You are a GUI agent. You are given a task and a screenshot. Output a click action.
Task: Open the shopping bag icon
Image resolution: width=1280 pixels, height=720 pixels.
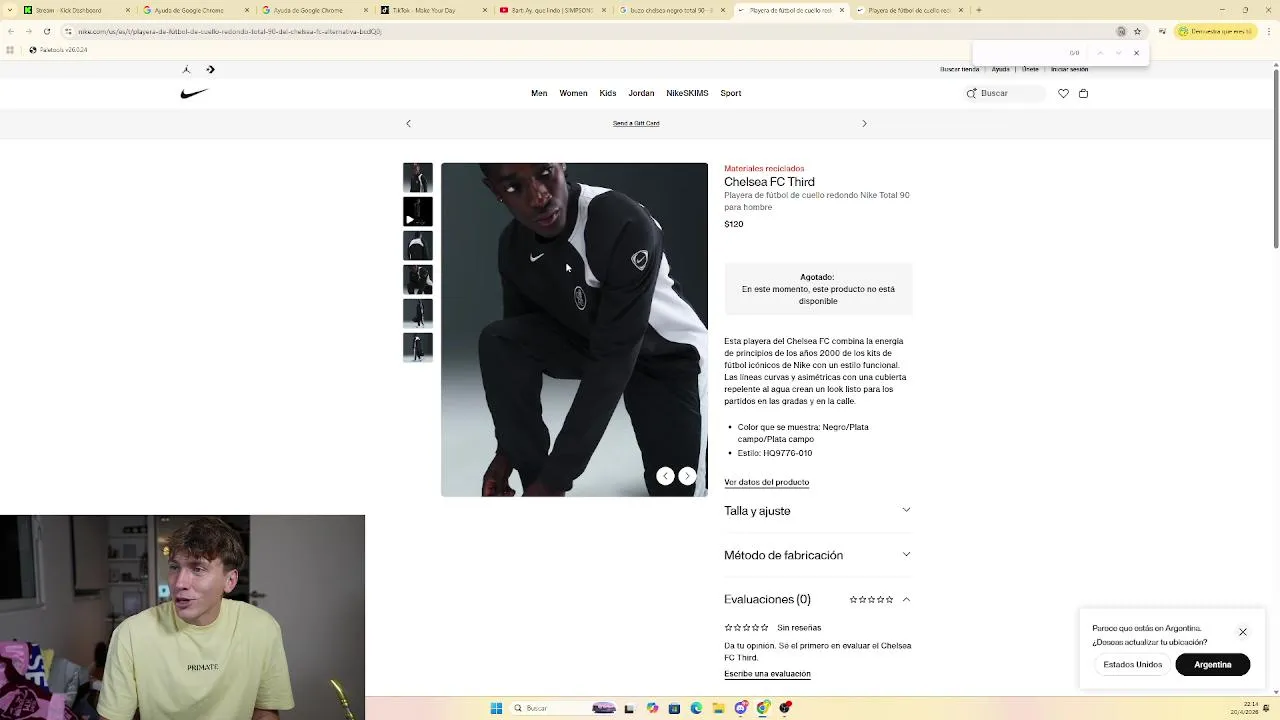(x=1083, y=93)
